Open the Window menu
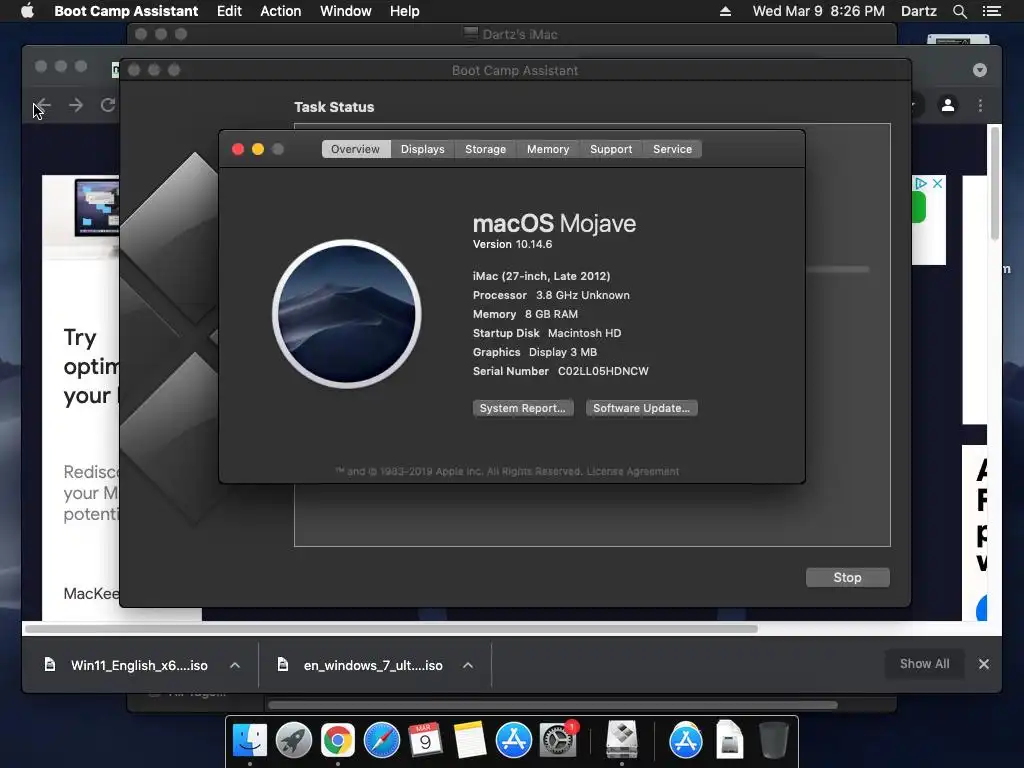Image resolution: width=1024 pixels, height=768 pixels. click(345, 11)
